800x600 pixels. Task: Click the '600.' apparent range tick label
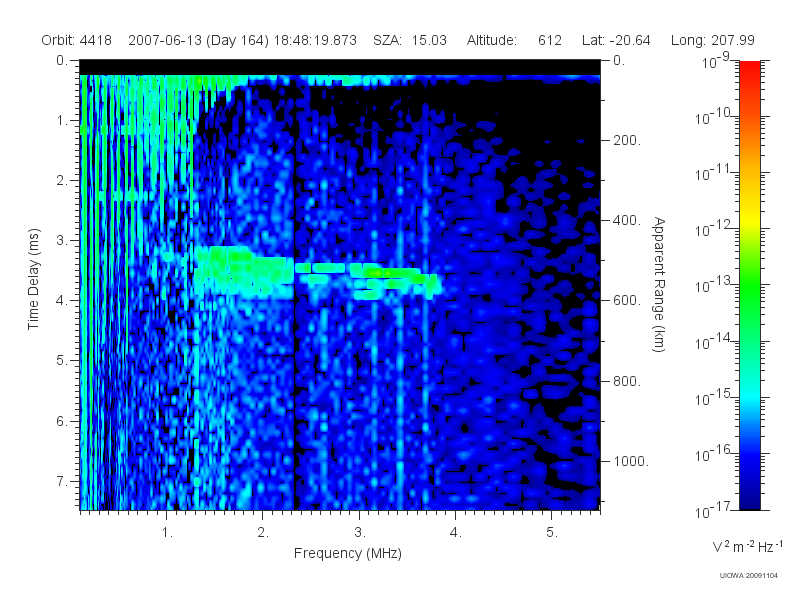627,301
